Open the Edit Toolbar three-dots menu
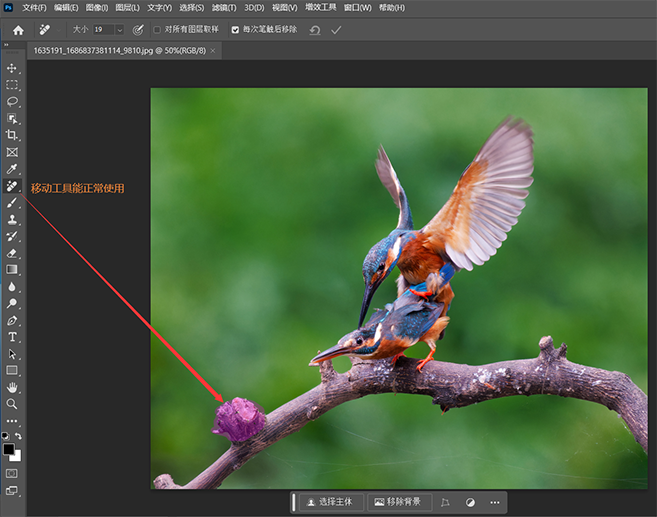This screenshot has width=657, height=517. [x=12, y=421]
